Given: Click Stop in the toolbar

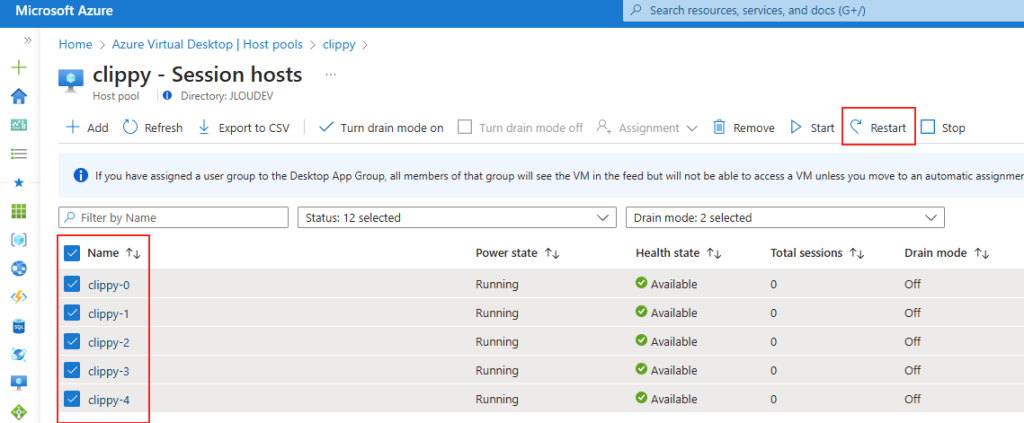Looking at the screenshot, I should click(943, 128).
